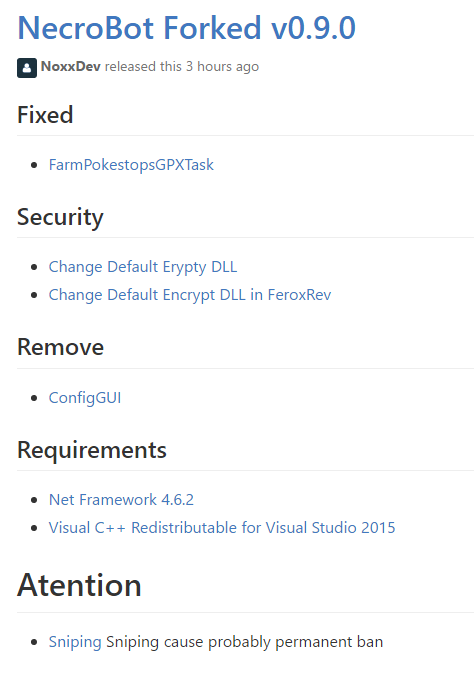Open the ConfigGUI link
This screenshot has height=676, width=474.
point(85,397)
